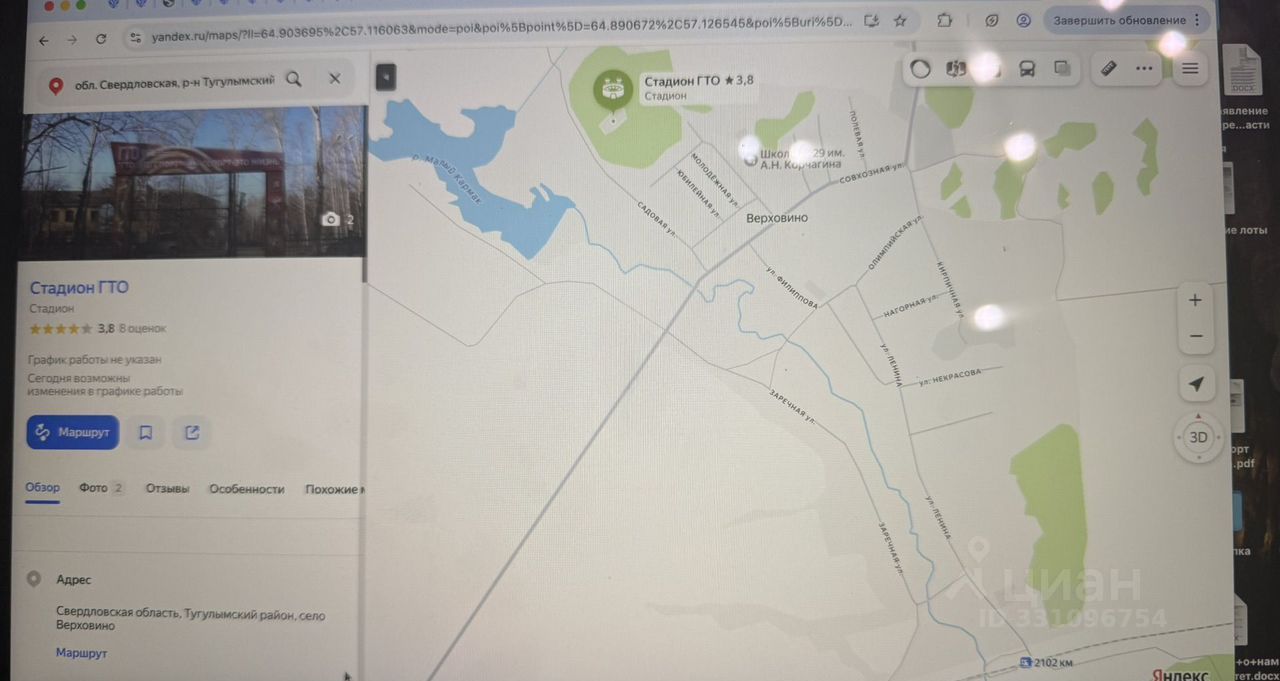Toggle the 3D view mode
This screenshot has height=681, width=1280.
point(1198,437)
